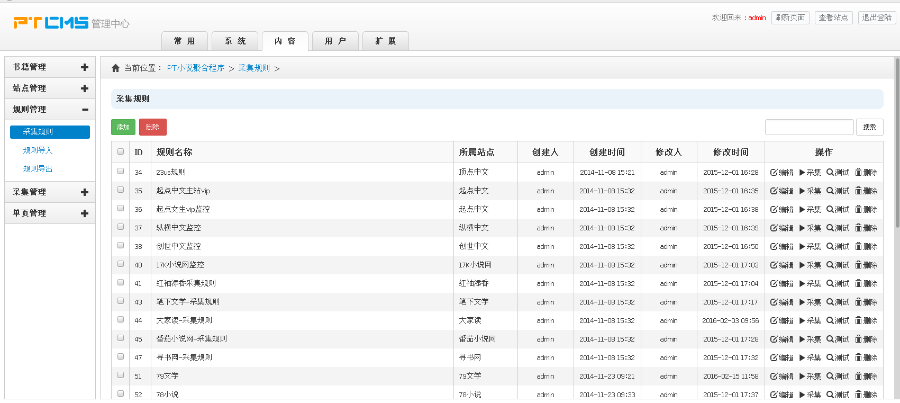The width and height of the screenshot is (900, 403).
Task: Click 退出登录 logout button
Action: (878, 18)
